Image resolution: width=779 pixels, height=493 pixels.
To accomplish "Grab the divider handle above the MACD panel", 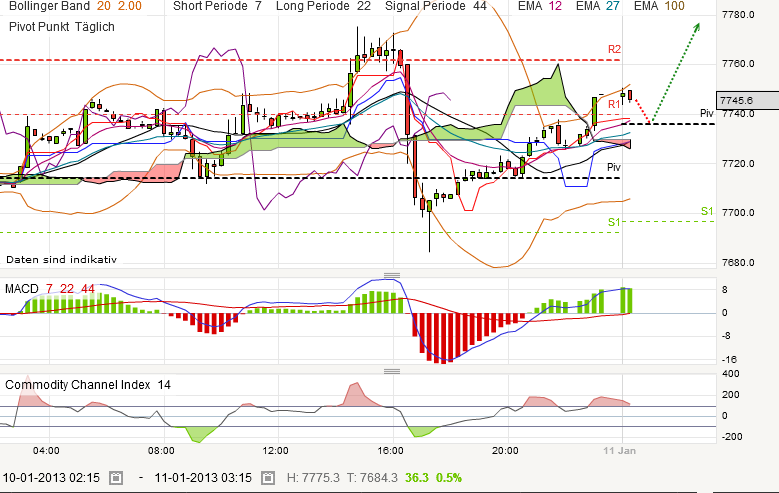I will click(392, 275).
